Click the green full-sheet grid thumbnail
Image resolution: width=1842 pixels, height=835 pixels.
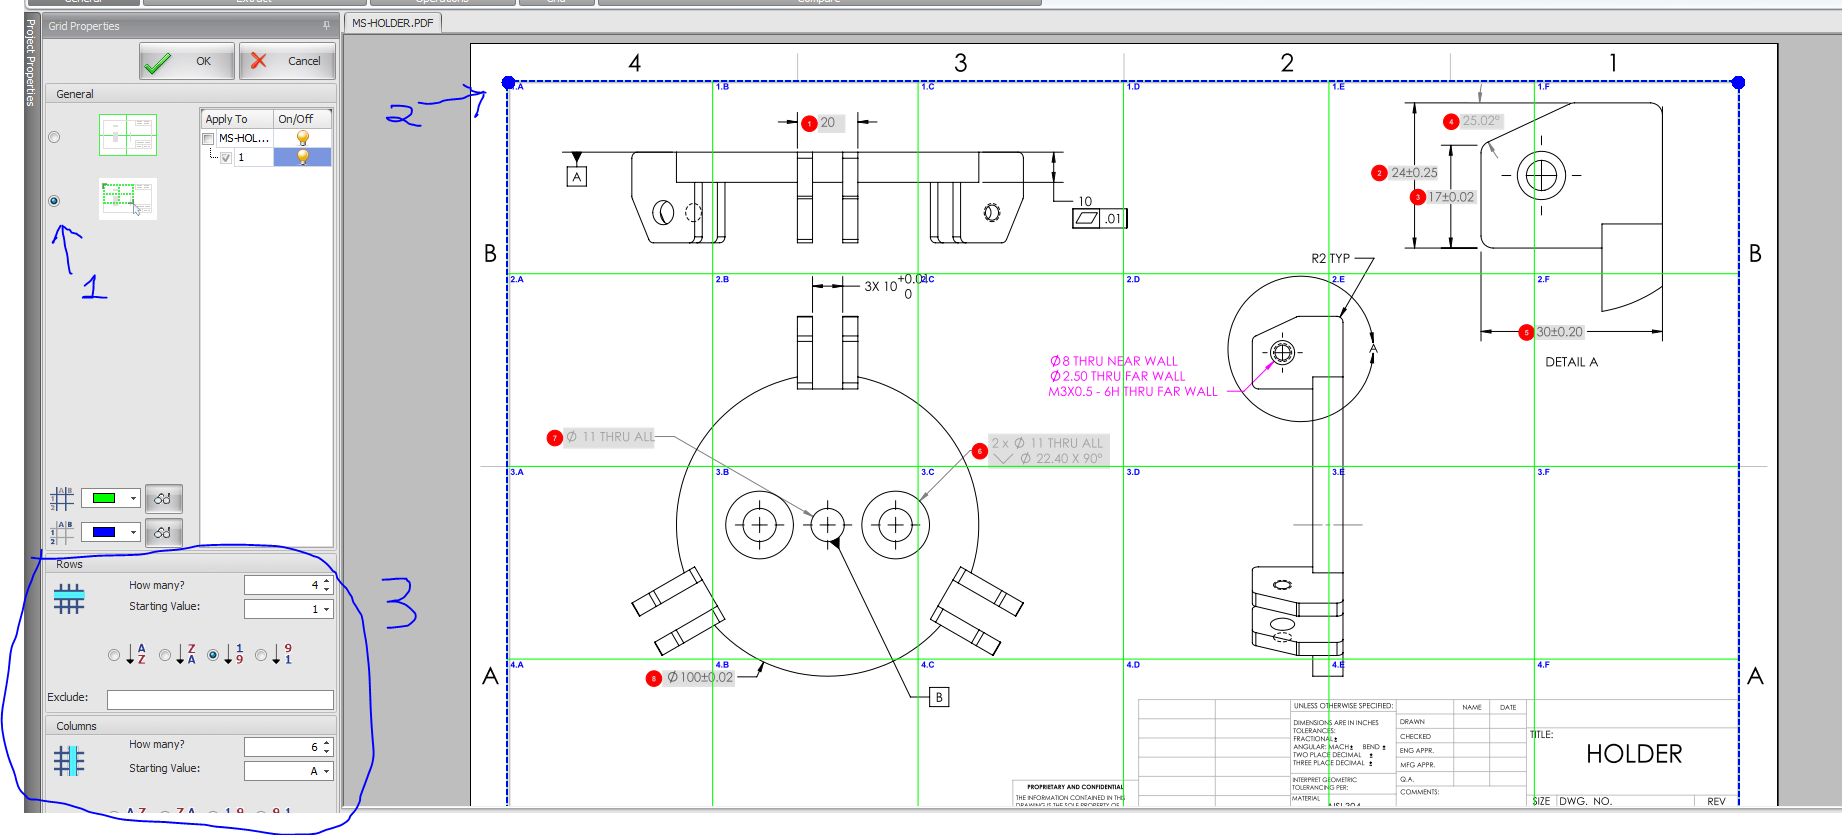pos(128,135)
